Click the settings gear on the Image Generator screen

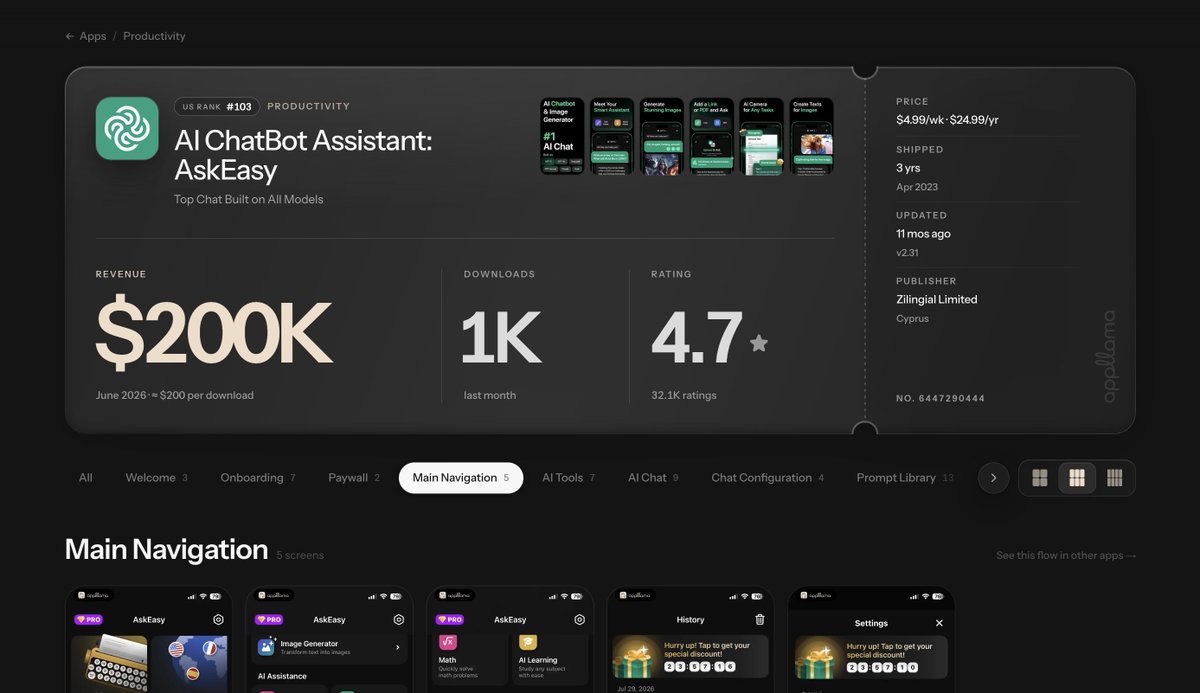pyautogui.click(x=399, y=620)
